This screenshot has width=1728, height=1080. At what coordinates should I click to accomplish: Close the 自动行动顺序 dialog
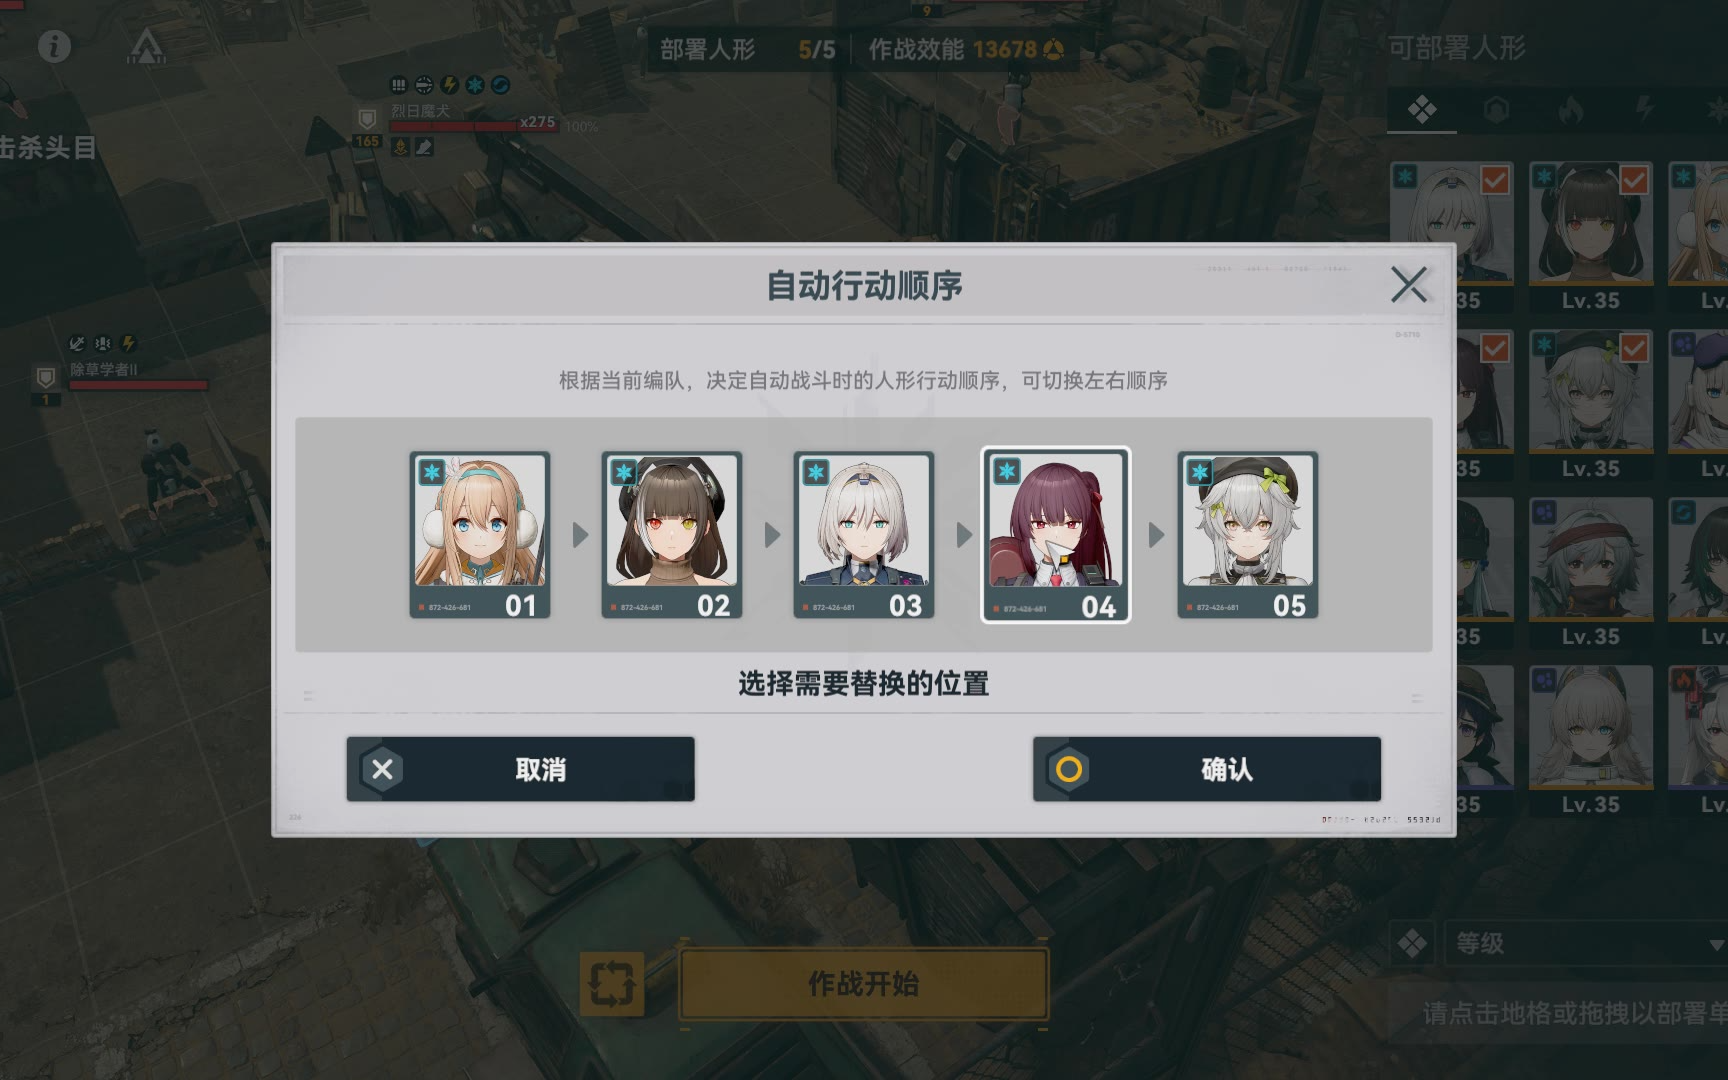[1409, 285]
